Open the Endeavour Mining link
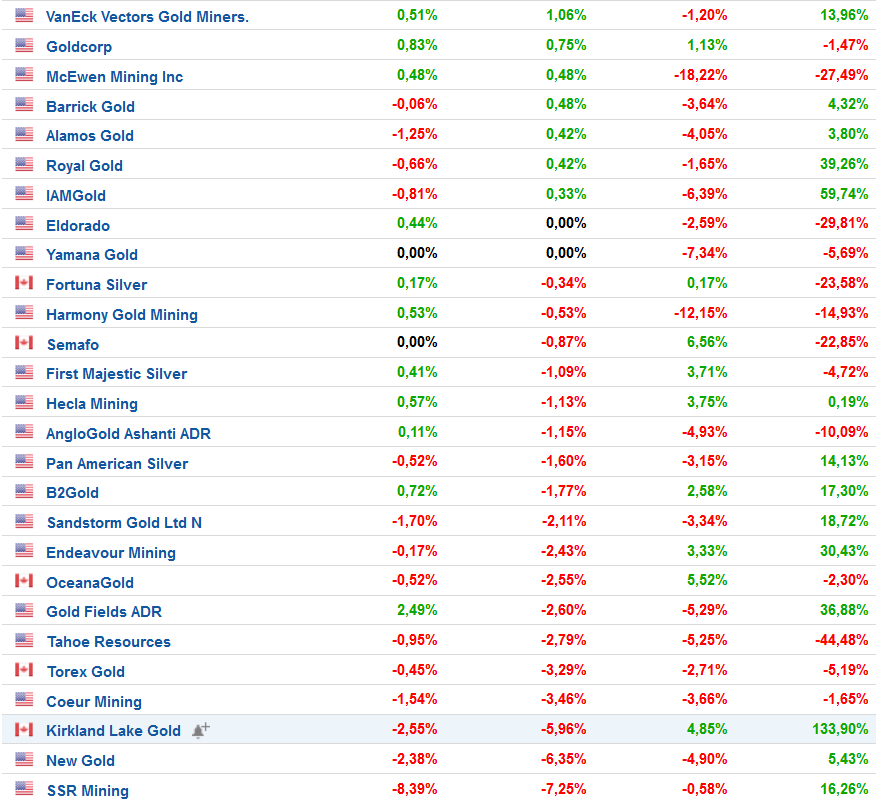This screenshot has height=804, width=876. (x=111, y=553)
